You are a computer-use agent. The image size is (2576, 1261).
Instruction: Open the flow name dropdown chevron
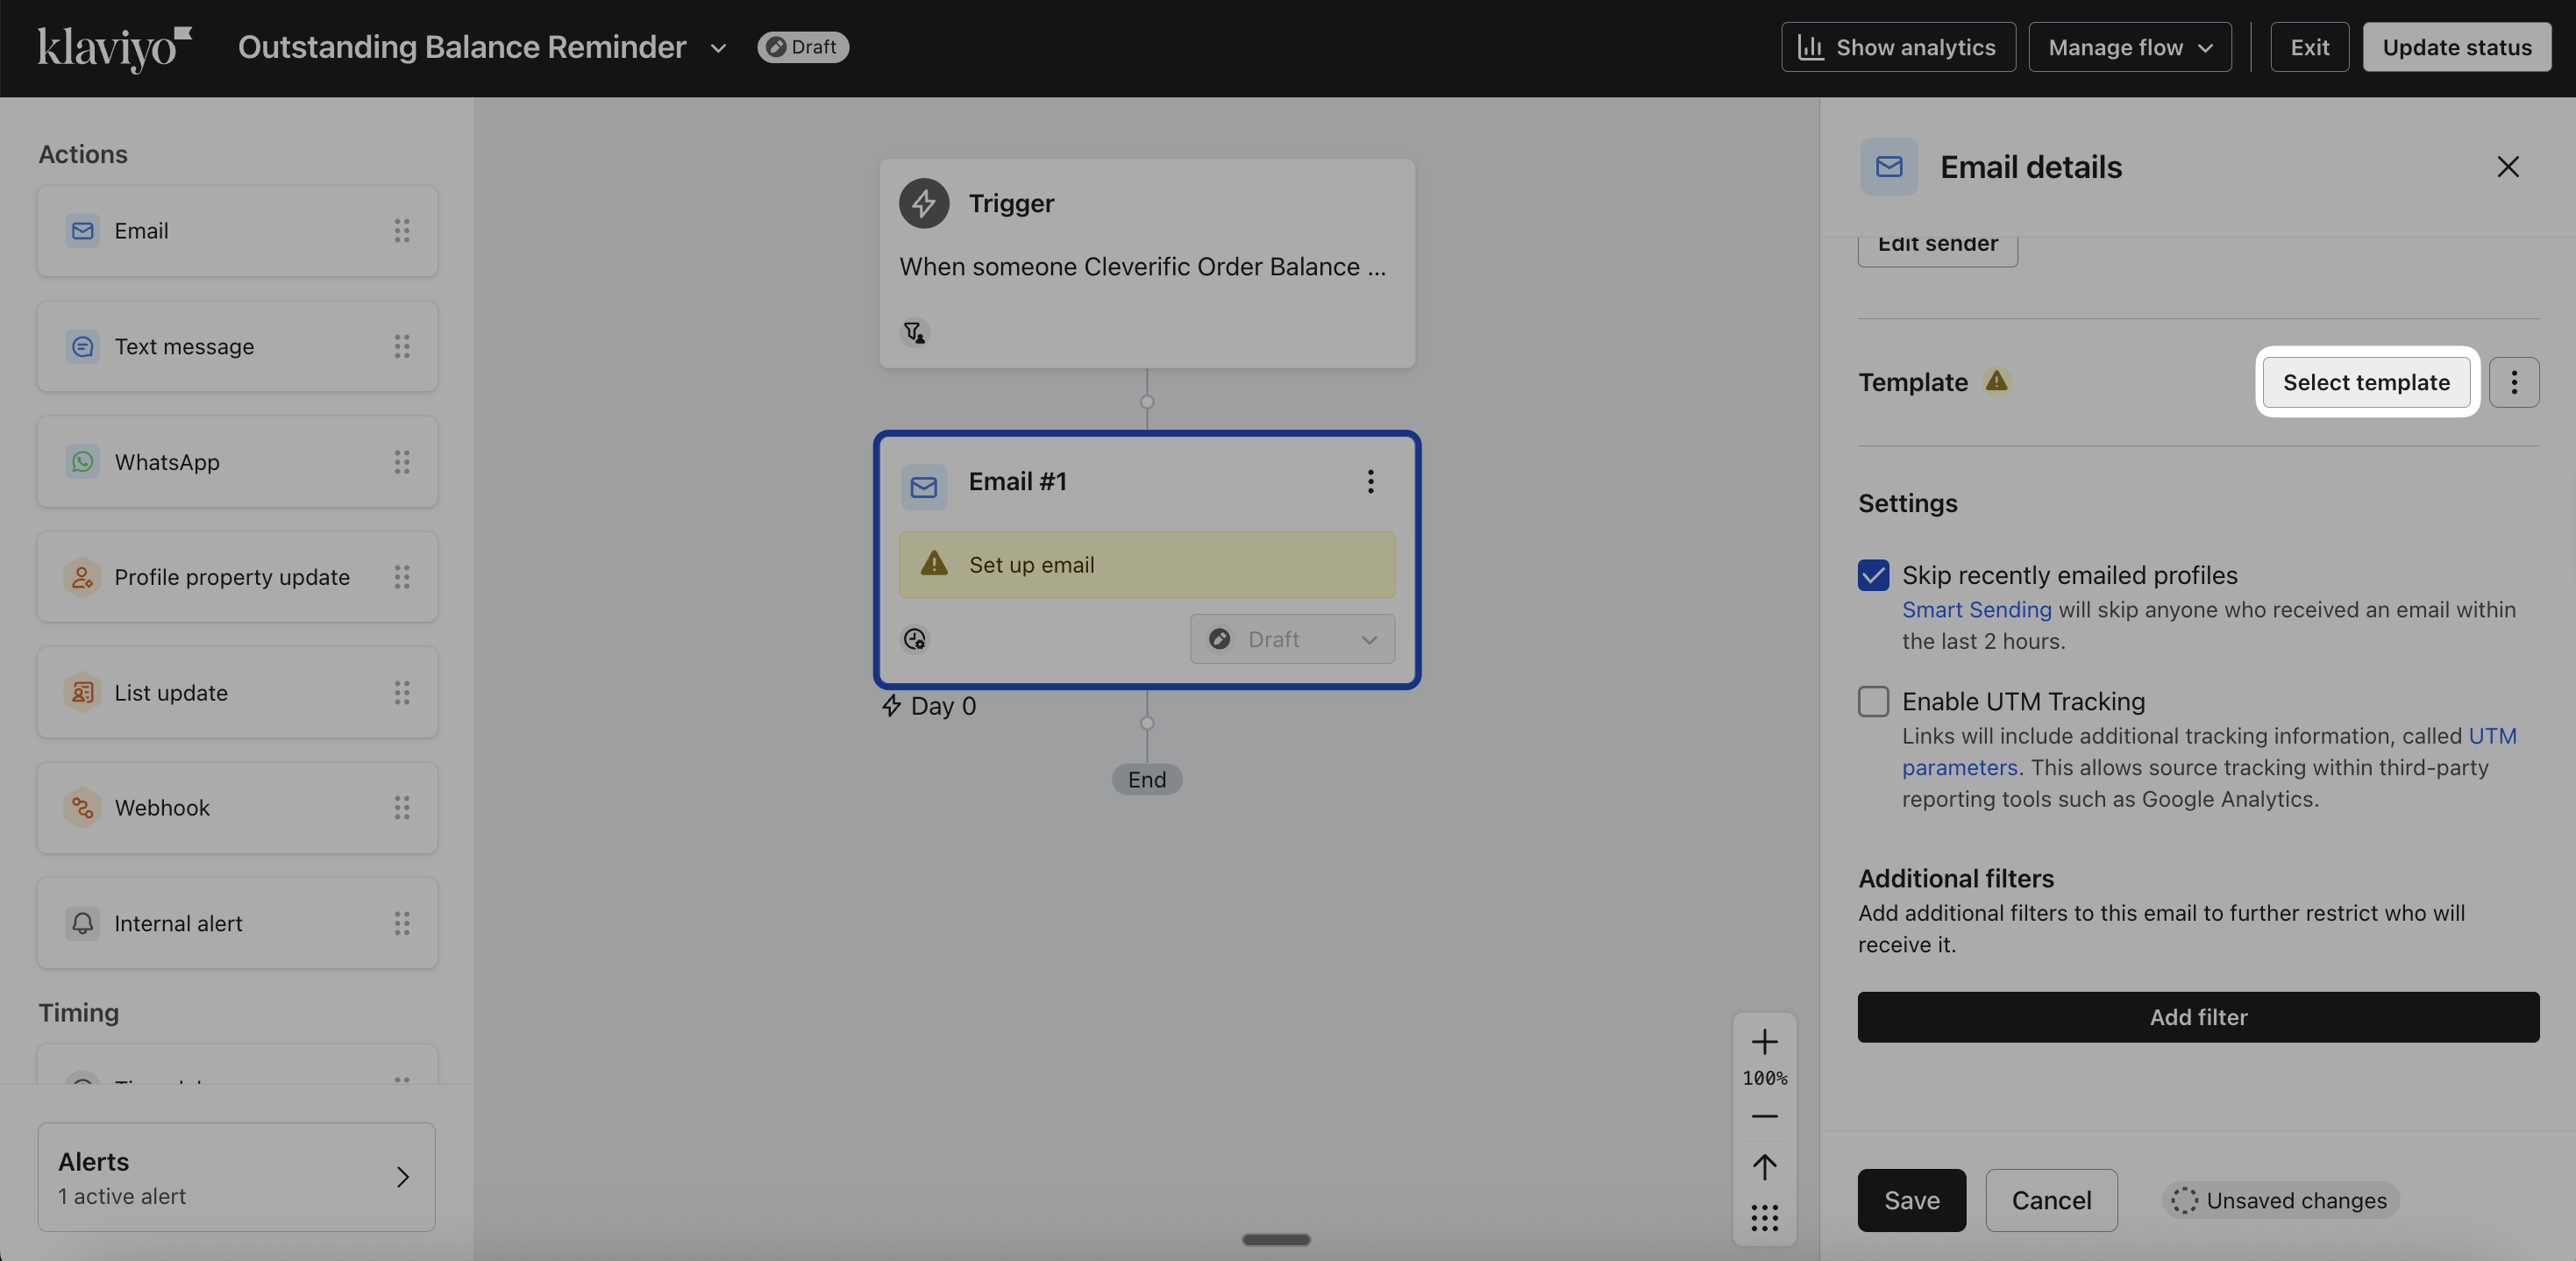click(717, 48)
